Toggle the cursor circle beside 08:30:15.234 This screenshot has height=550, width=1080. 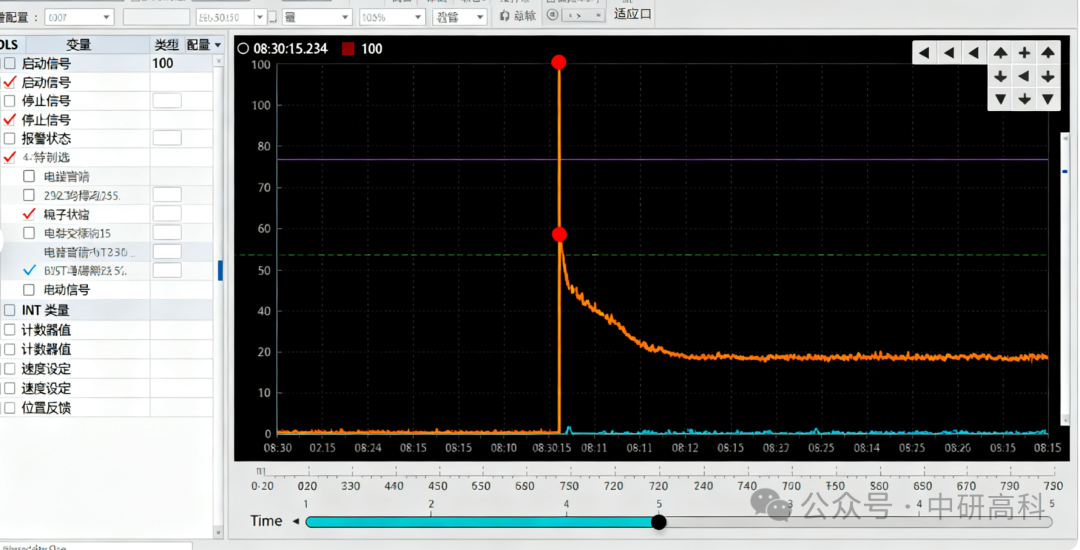(242, 48)
